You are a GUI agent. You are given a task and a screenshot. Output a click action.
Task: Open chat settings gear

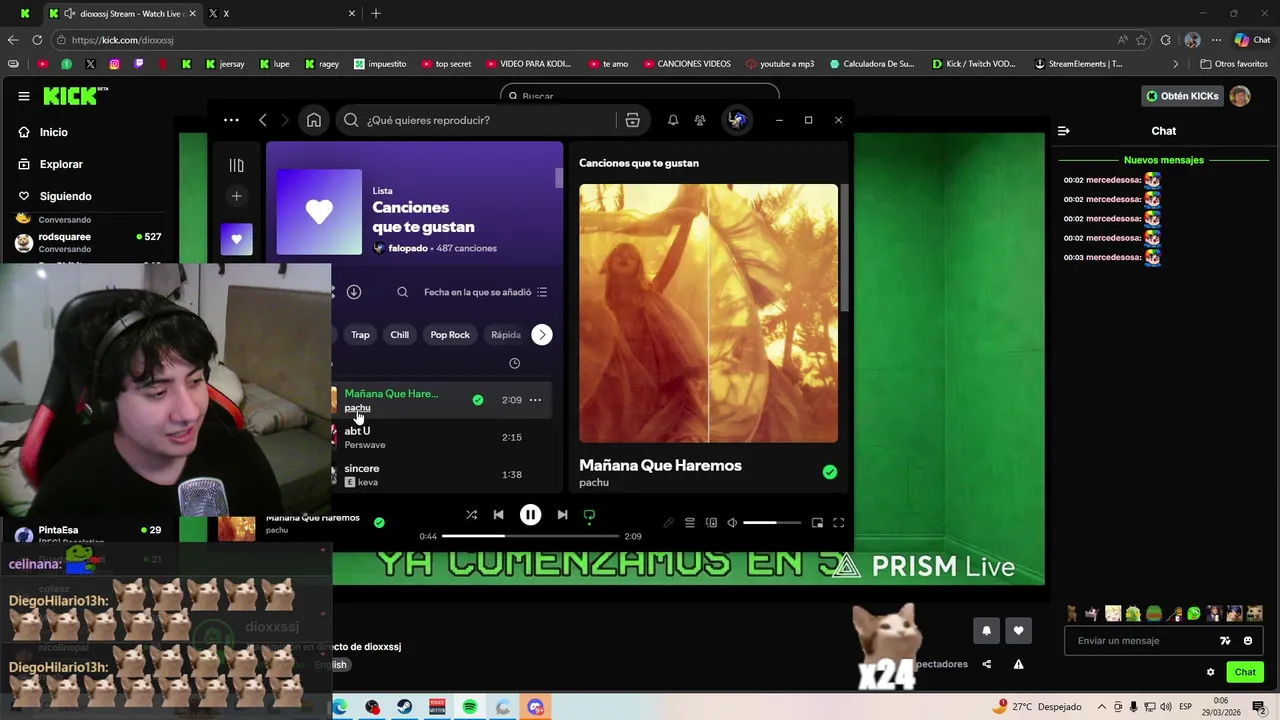tap(1210, 672)
